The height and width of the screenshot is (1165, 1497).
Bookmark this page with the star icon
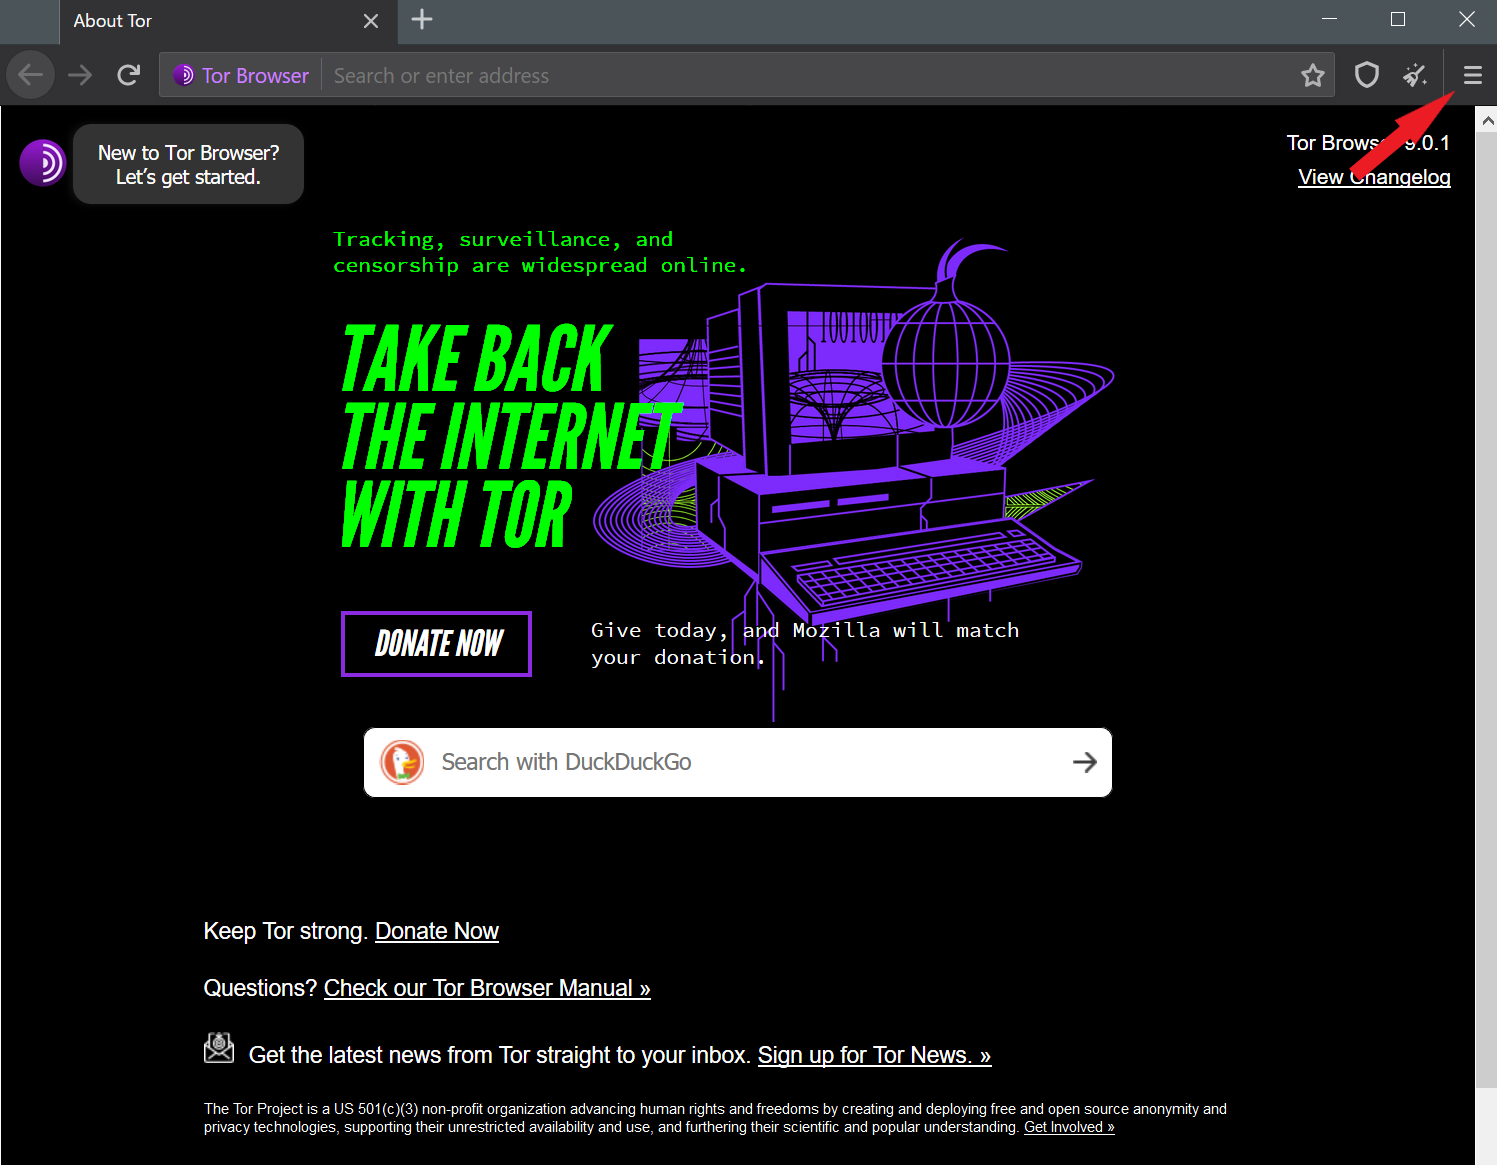(1313, 75)
